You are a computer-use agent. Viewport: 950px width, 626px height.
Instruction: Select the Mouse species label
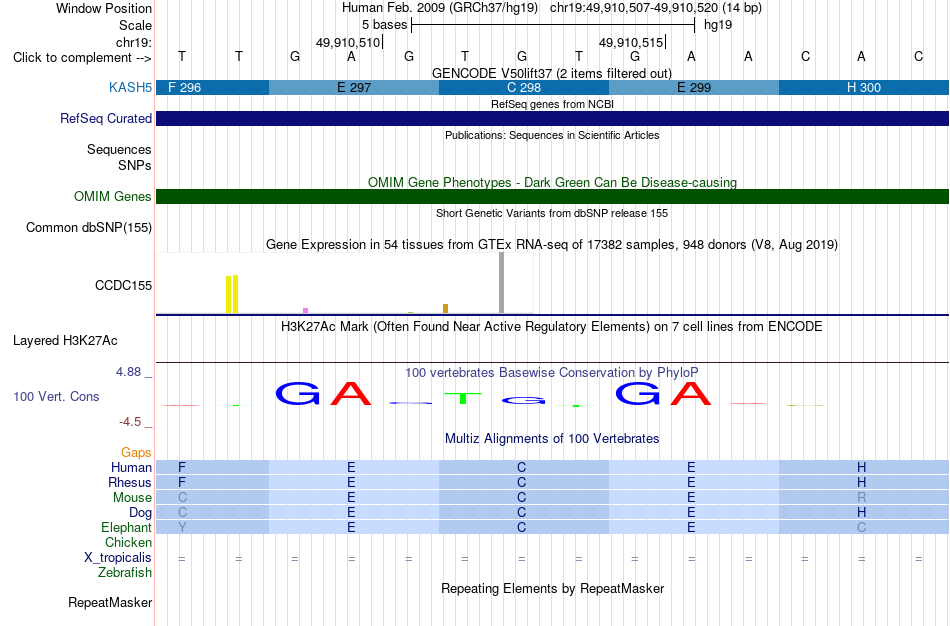click(132, 498)
